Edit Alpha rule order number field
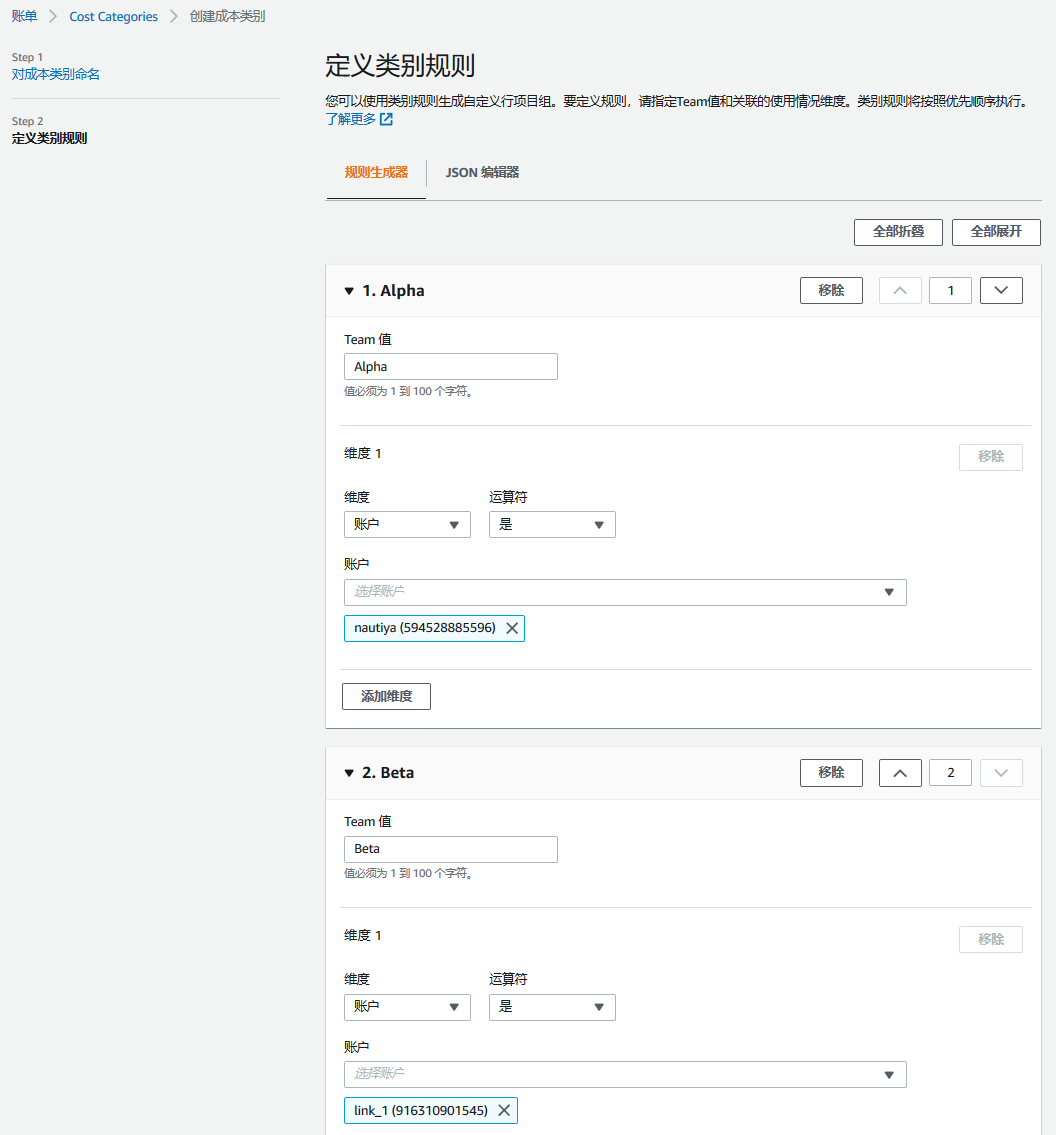1056x1135 pixels. pyautogui.click(x=950, y=291)
